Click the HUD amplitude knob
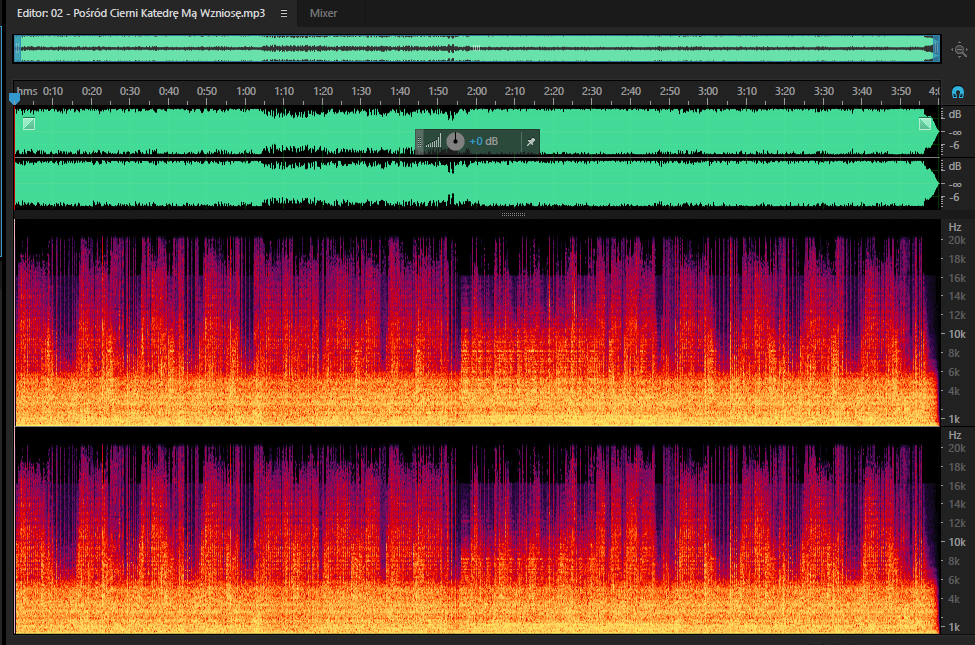The height and width of the screenshot is (645, 975). [455, 141]
